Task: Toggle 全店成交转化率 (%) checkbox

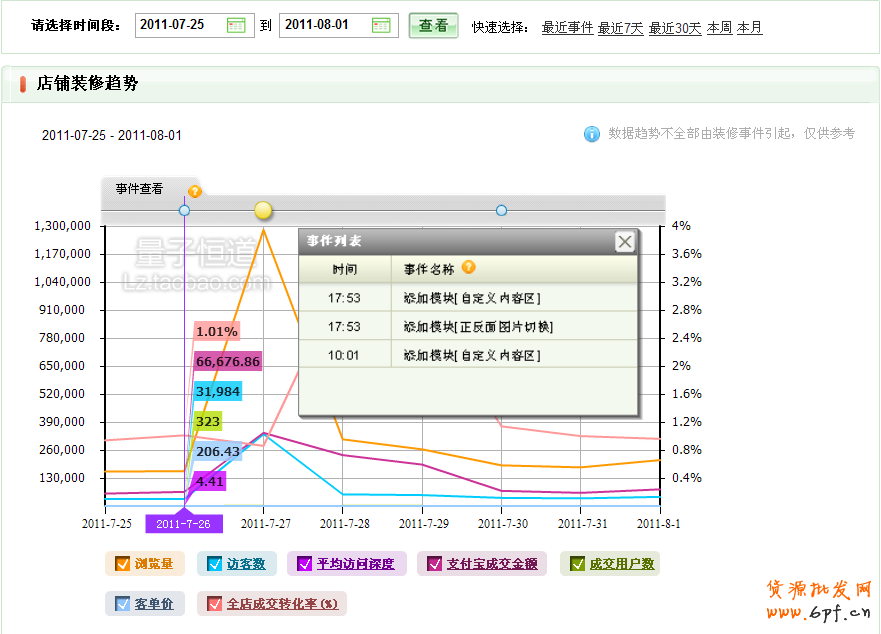Action: tap(214, 604)
